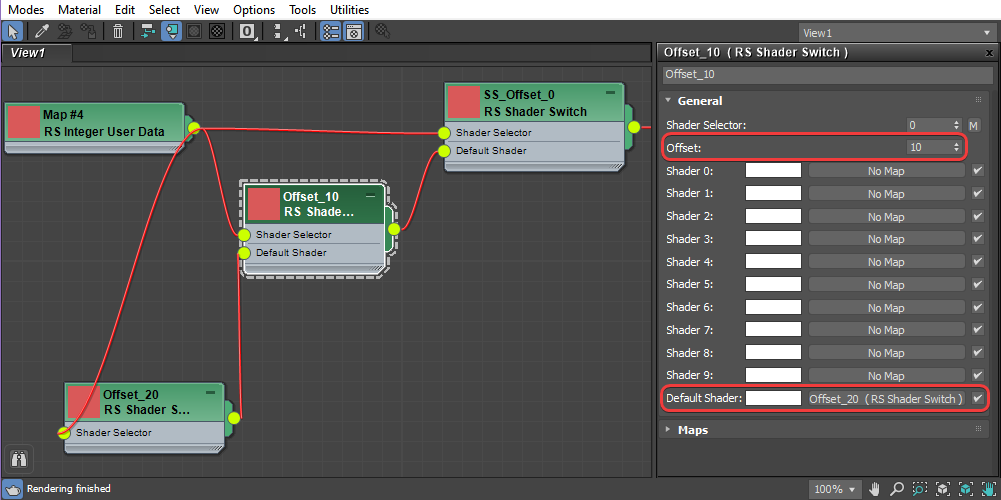Uncheck the Shader 5 checkbox
The width and height of the screenshot is (1001, 500).
click(x=977, y=284)
